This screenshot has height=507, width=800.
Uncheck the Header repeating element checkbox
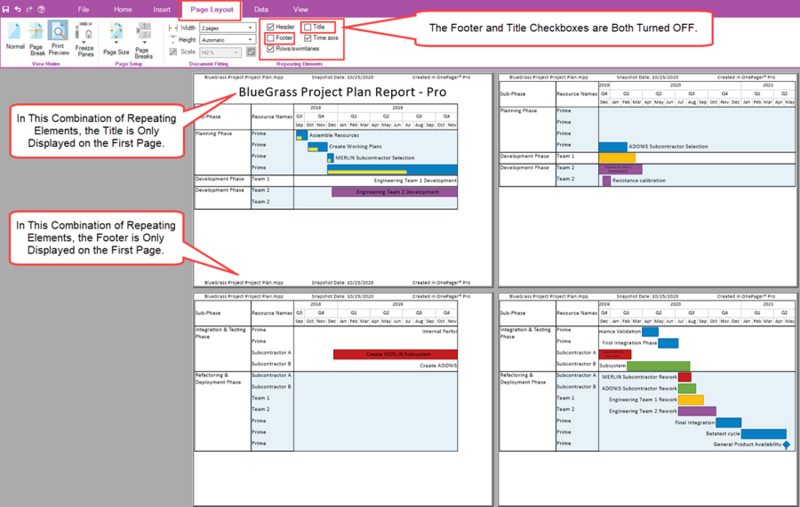click(x=270, y=27)
